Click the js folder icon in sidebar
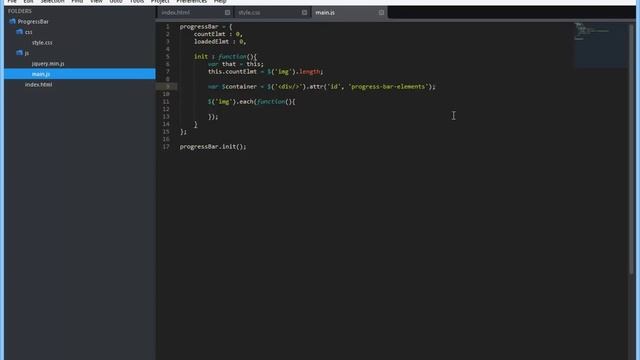 click(19, 53)
